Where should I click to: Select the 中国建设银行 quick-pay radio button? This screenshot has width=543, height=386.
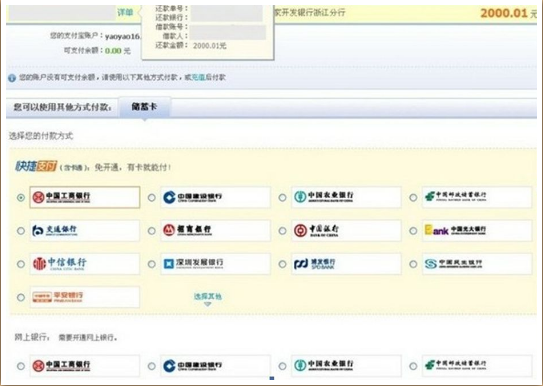click(152, 197)
